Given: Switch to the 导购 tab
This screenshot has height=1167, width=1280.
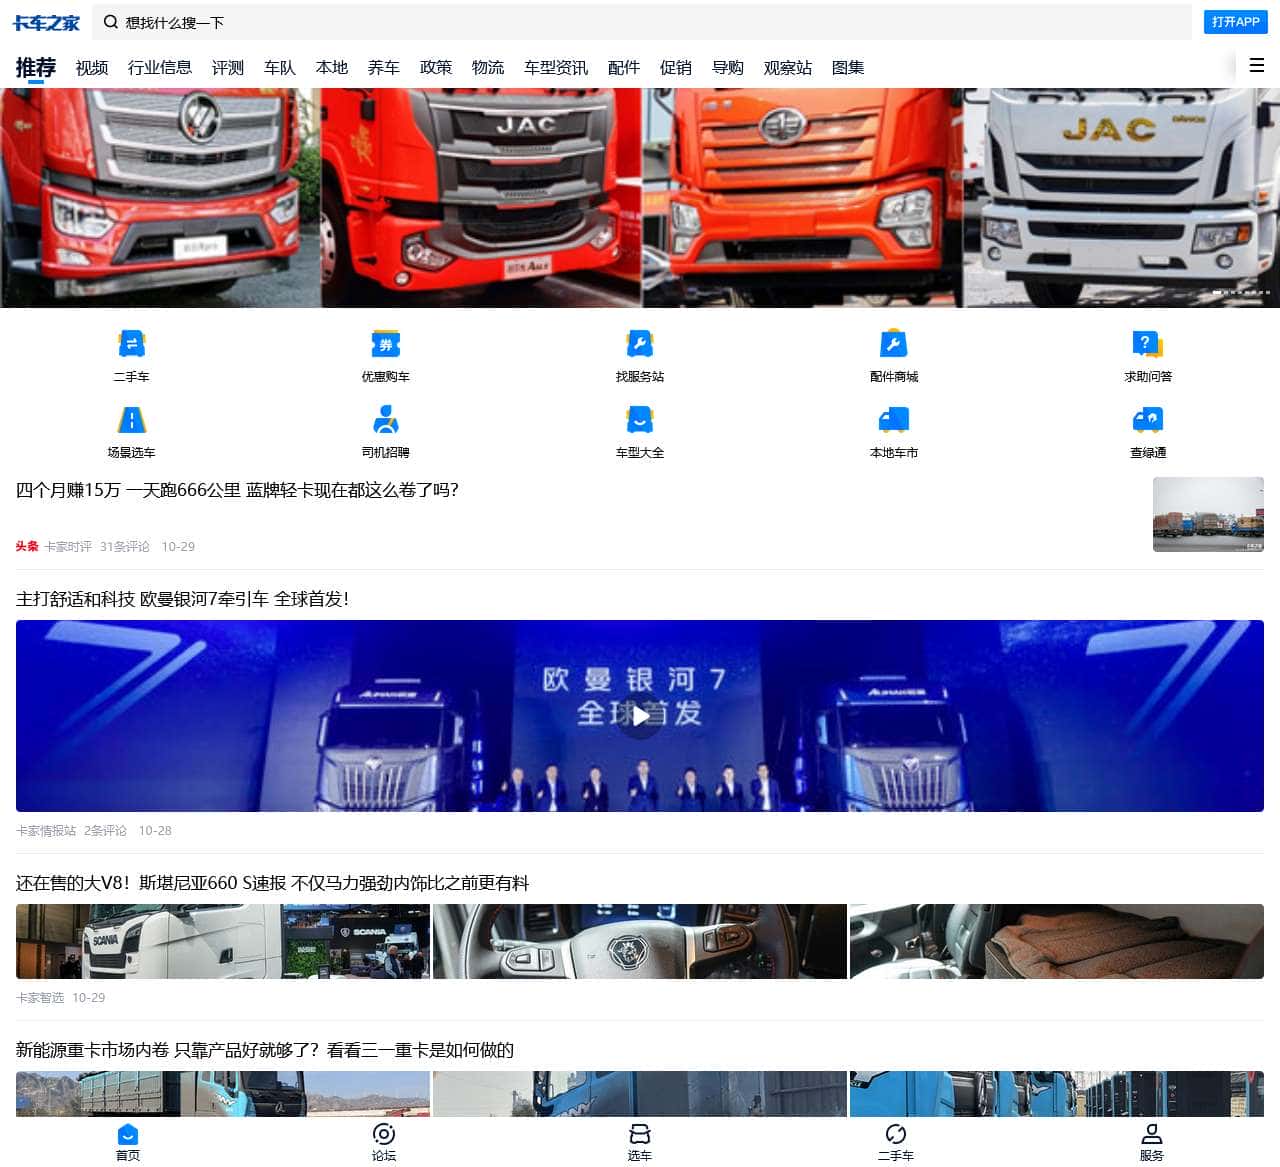Looking at the screenshot, I should tap(728, 67).
